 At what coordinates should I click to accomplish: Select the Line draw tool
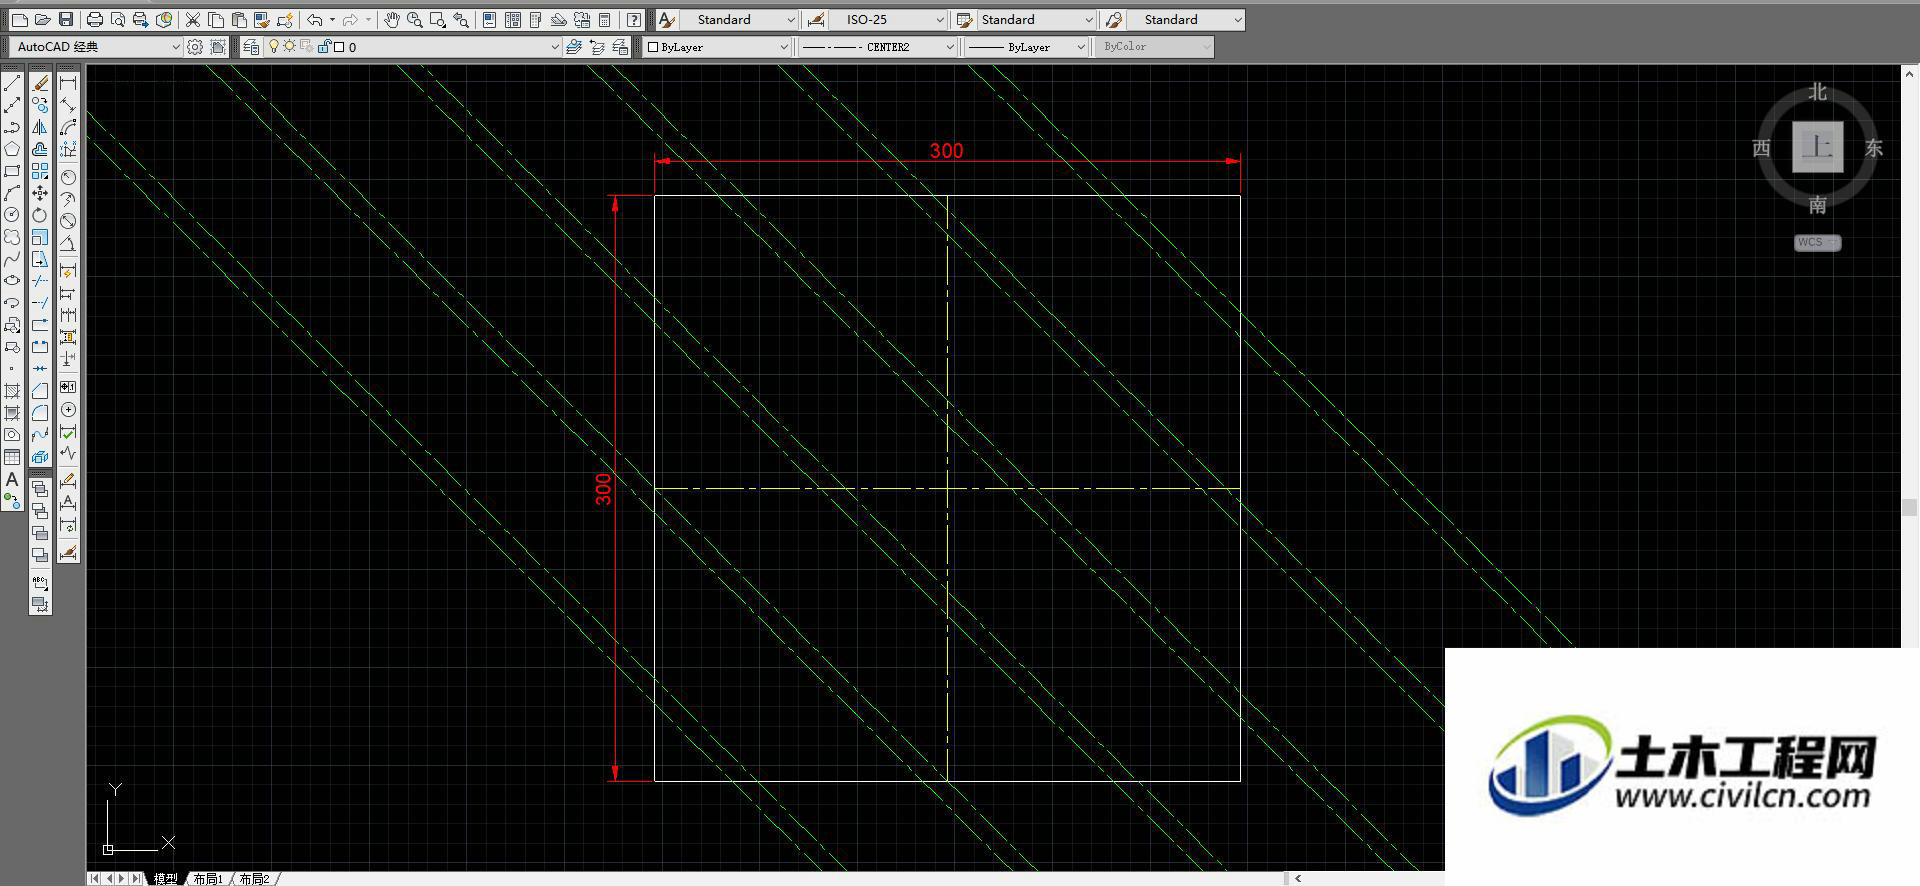tap(12, 85)
